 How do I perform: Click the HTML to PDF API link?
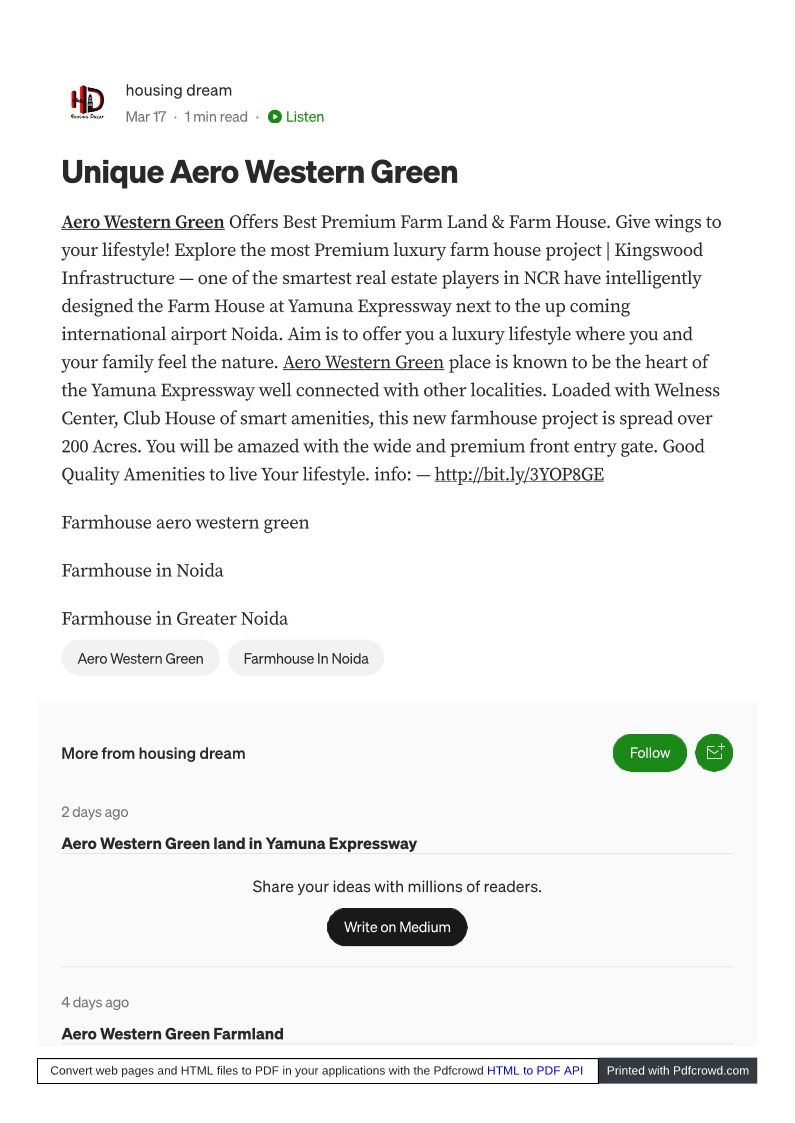point(534,1070)
